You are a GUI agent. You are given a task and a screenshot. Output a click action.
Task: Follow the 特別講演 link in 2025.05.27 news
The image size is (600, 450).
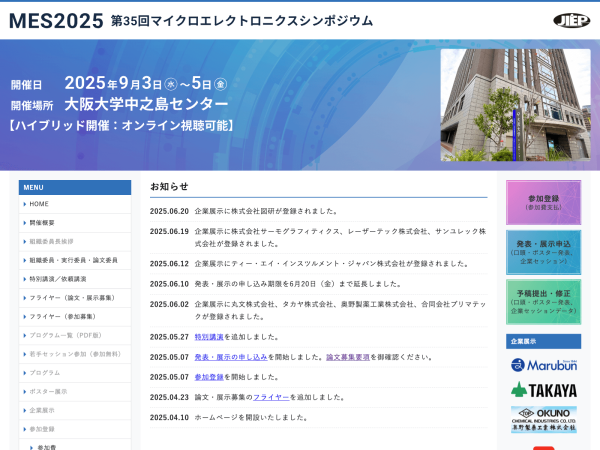click(209, 337)
